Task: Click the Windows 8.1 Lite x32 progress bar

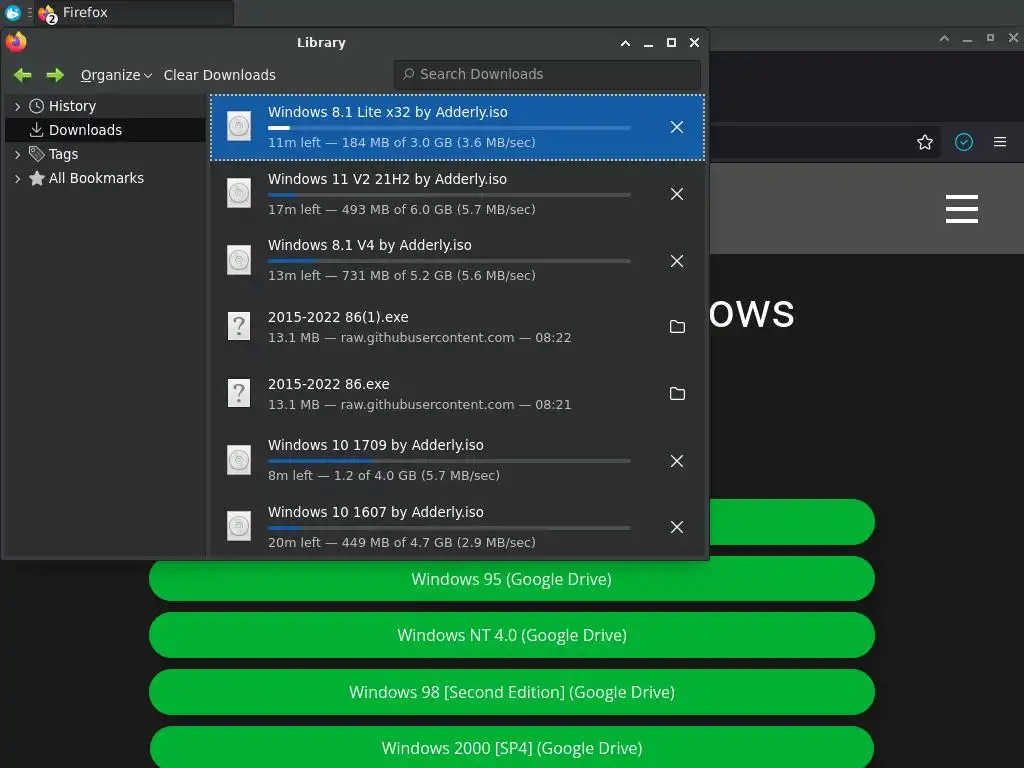Action: pyautogui.click(x=449, y=128)
